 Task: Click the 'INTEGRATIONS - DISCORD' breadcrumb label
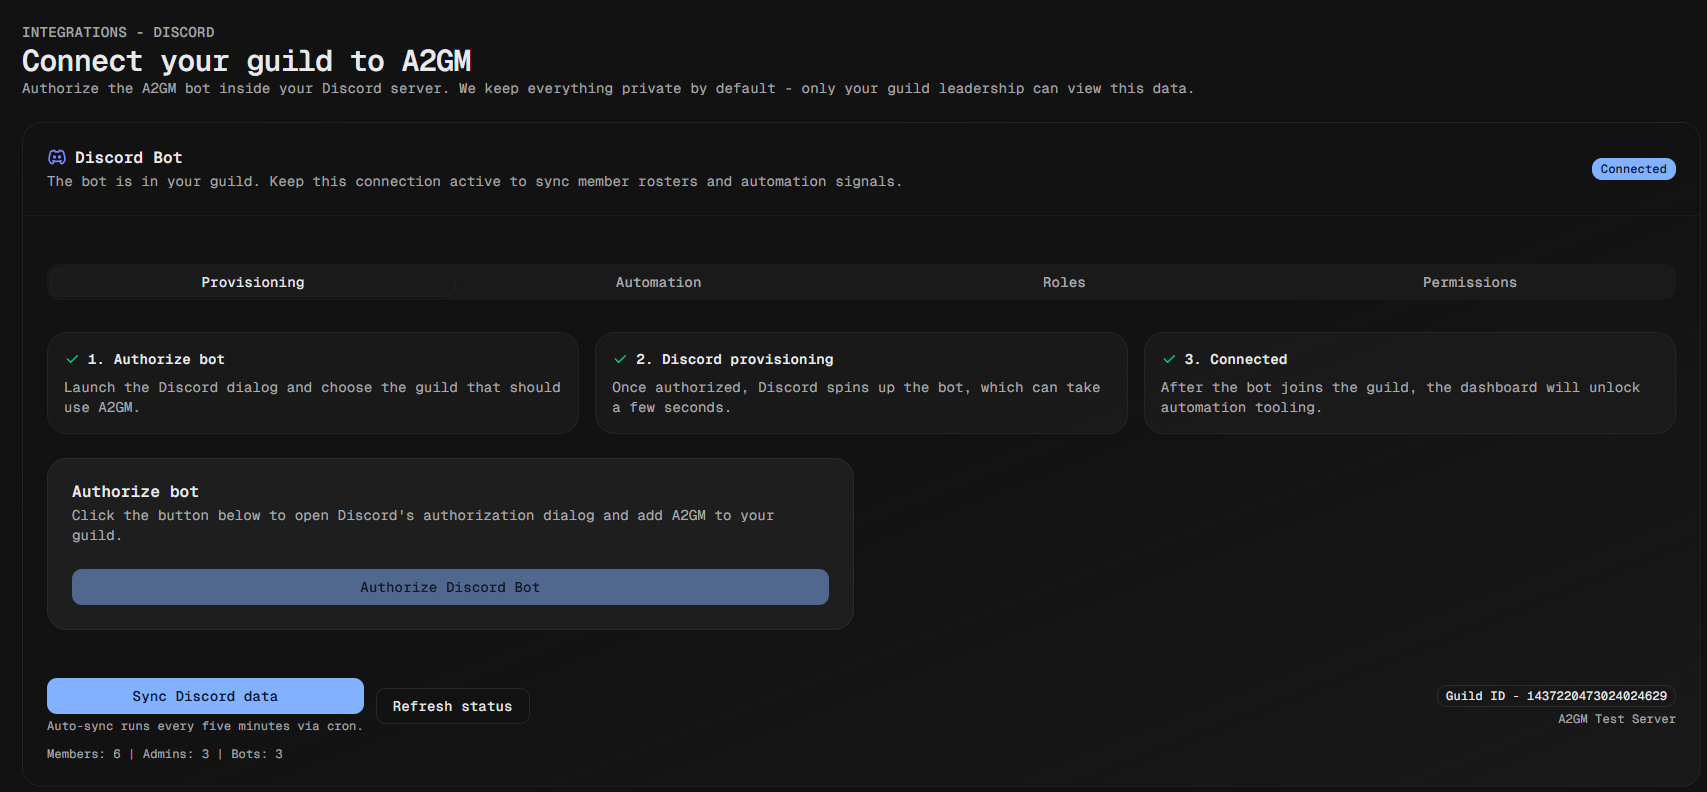click(118, 32)
